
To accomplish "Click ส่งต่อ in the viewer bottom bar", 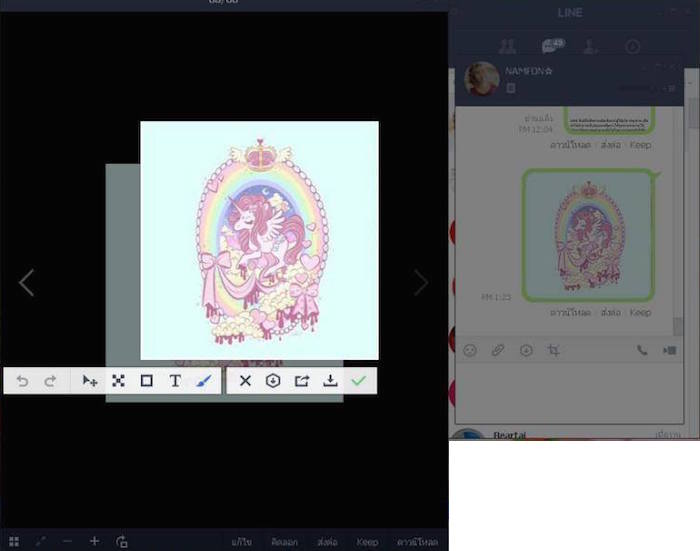I will pos(327,542).
